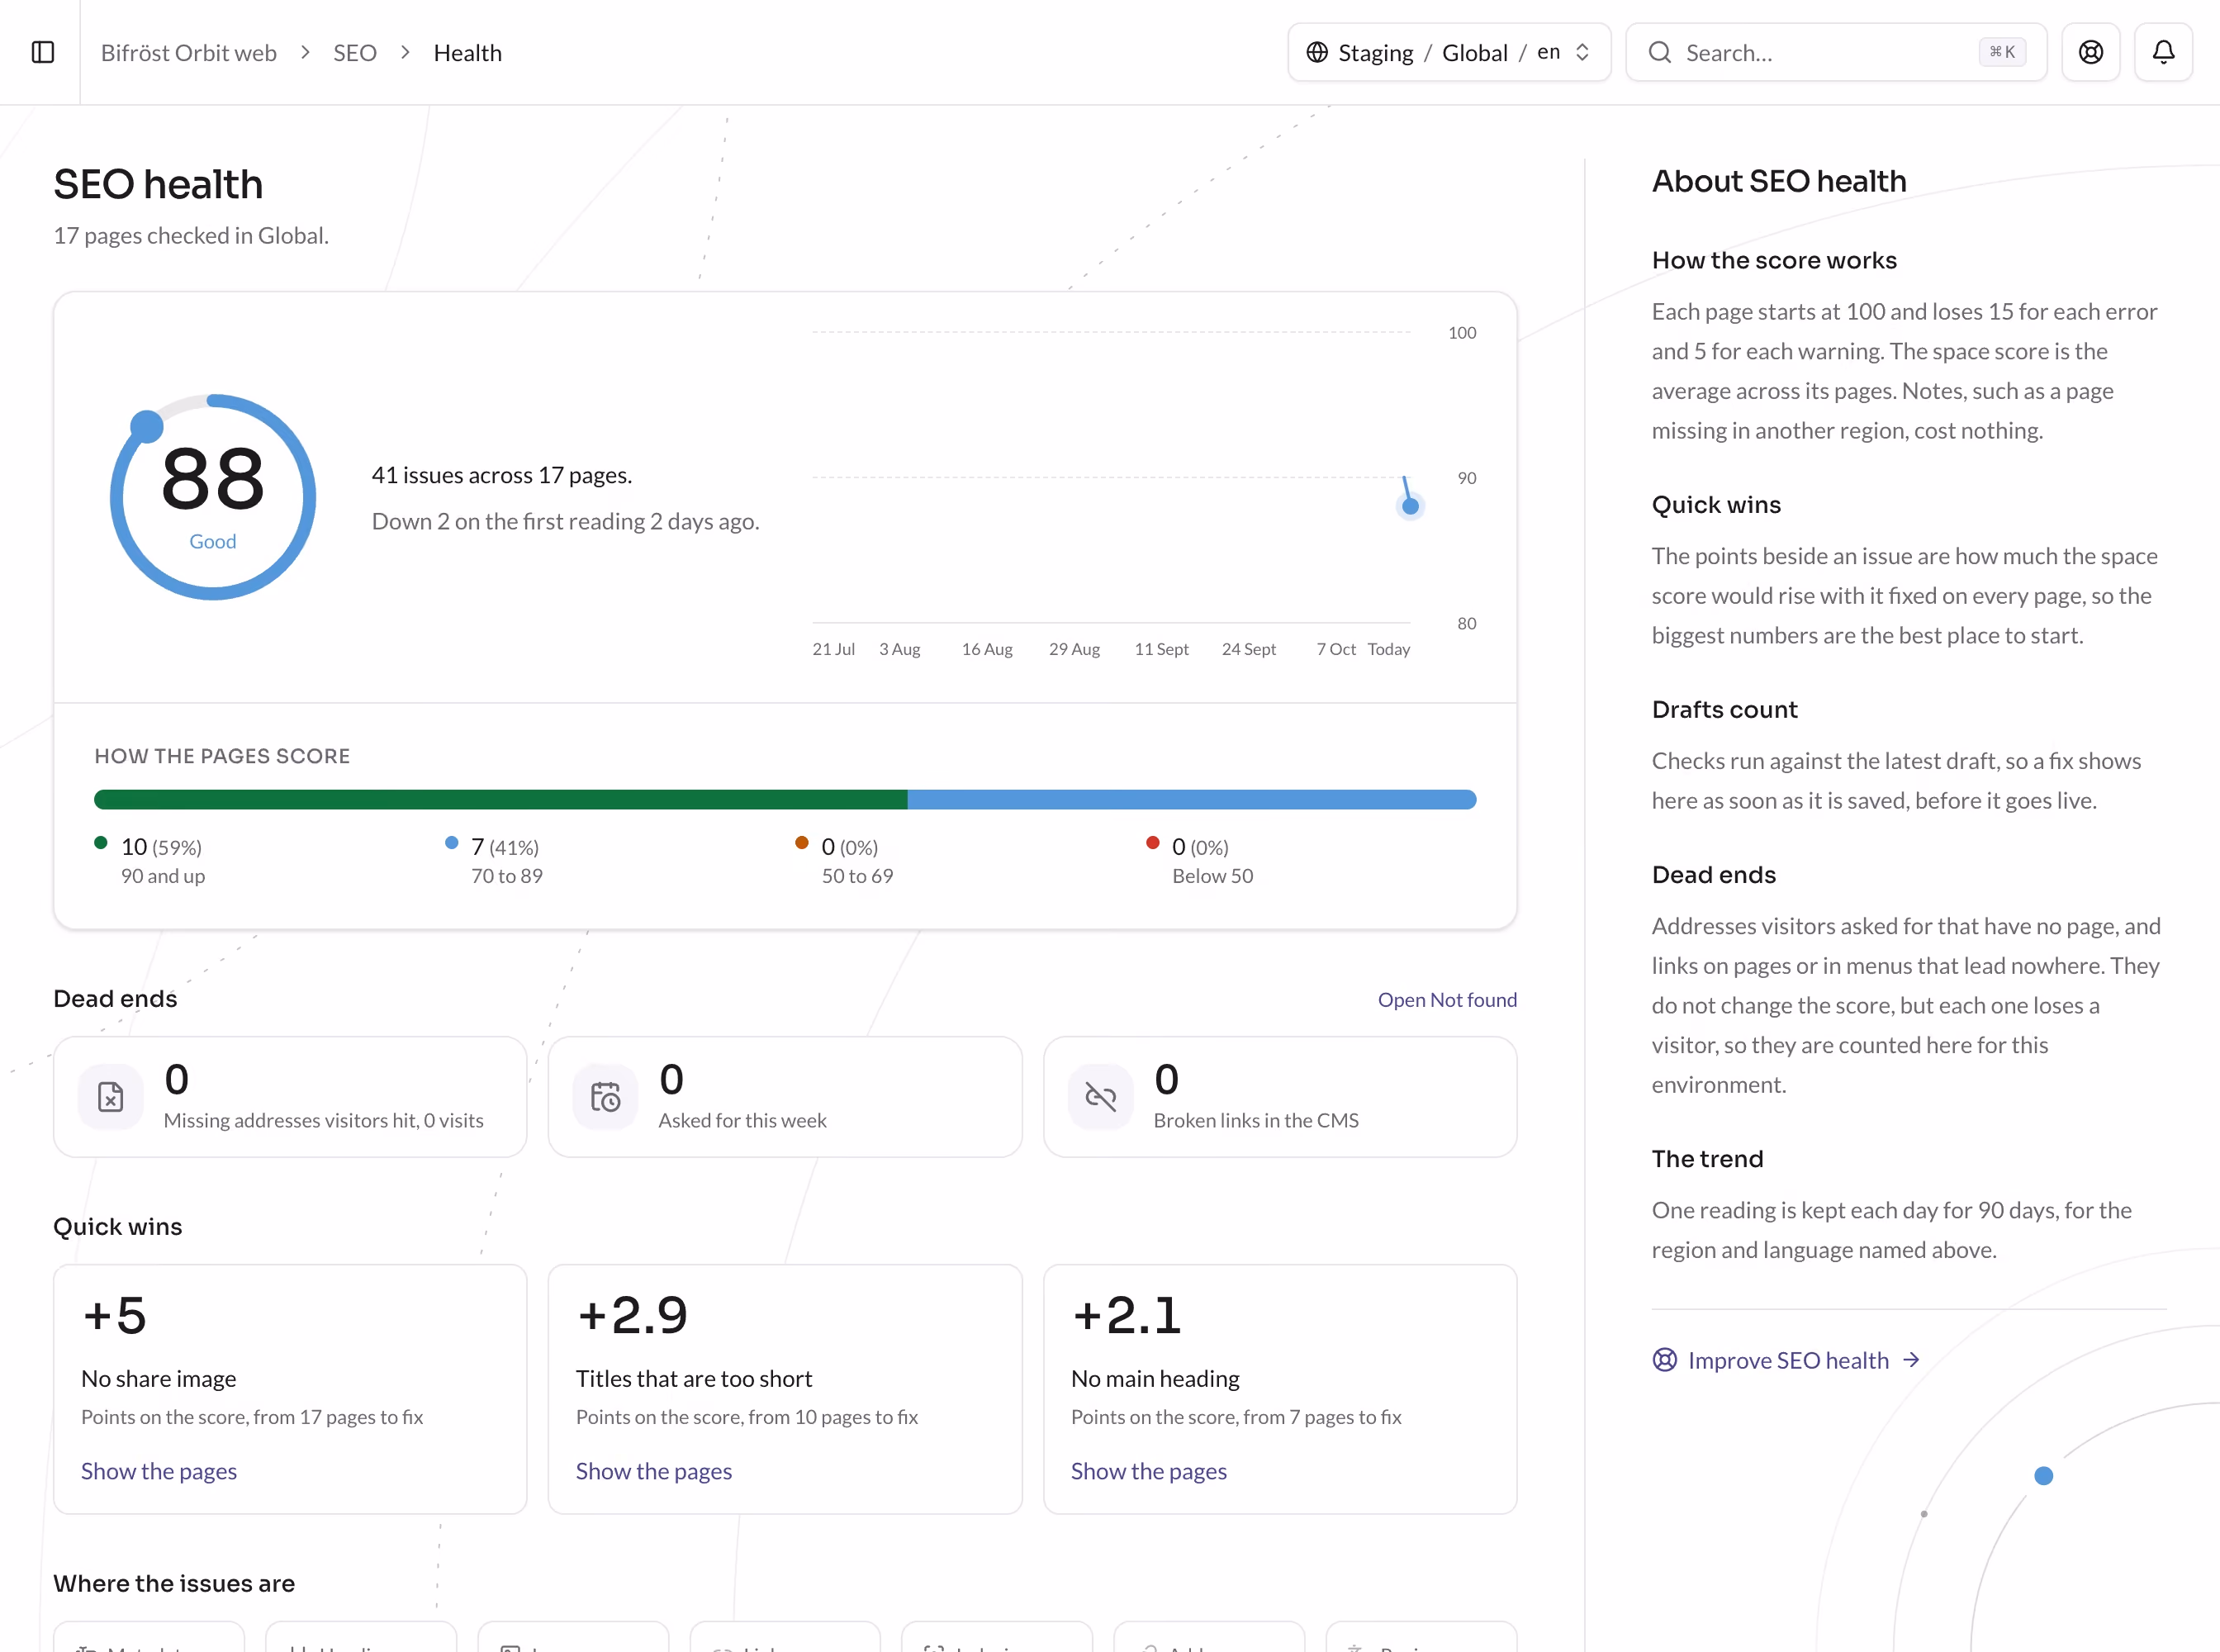Click the up-down chevron in environment selector

pos(1582,52)
